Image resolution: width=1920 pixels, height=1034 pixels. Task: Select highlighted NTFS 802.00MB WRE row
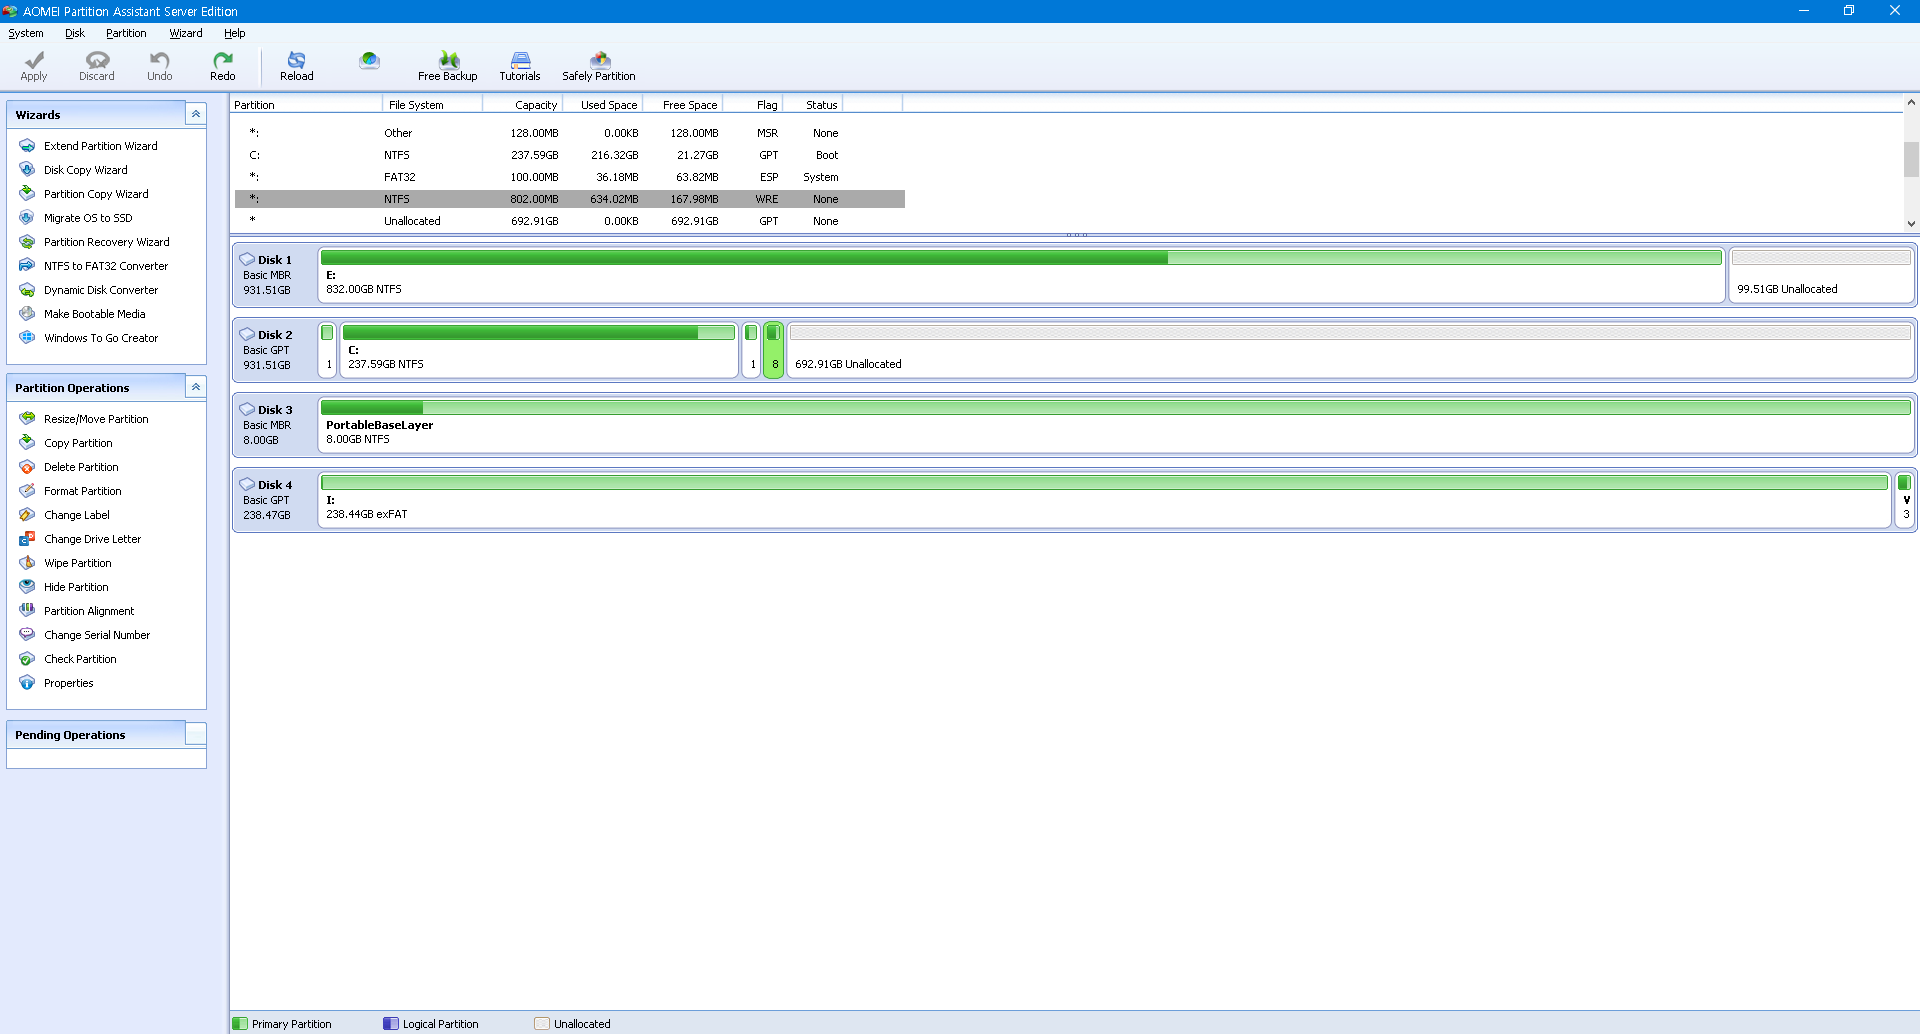570,199
